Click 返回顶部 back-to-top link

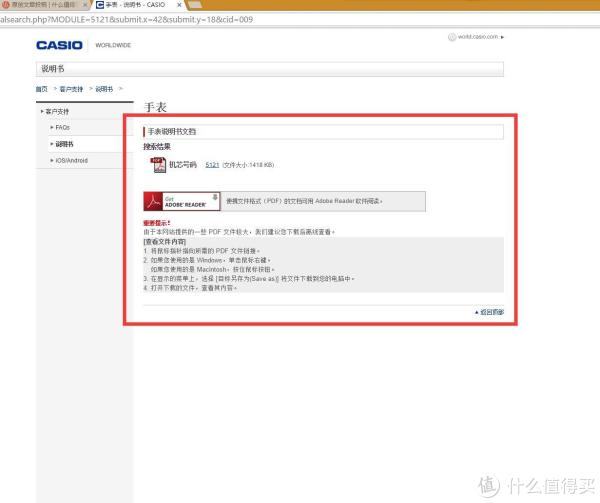tap(491, 312)
